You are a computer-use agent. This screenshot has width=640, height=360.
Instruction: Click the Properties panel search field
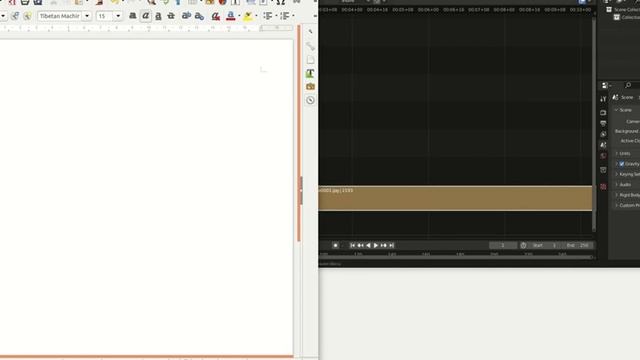click(x=632, y=85)
